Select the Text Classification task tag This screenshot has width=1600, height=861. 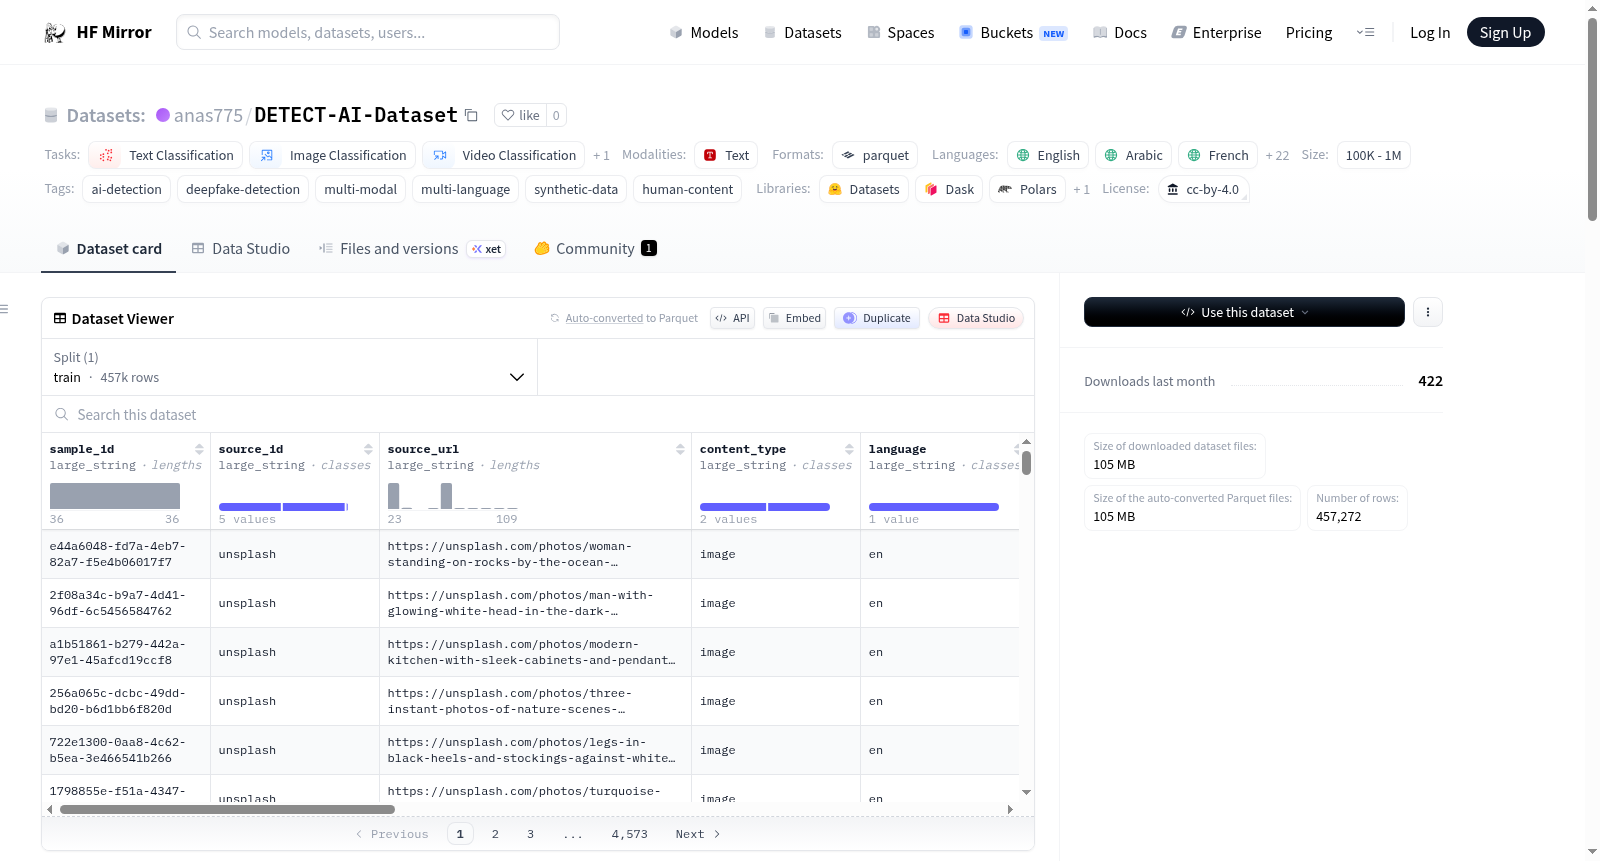pos(166,155)
